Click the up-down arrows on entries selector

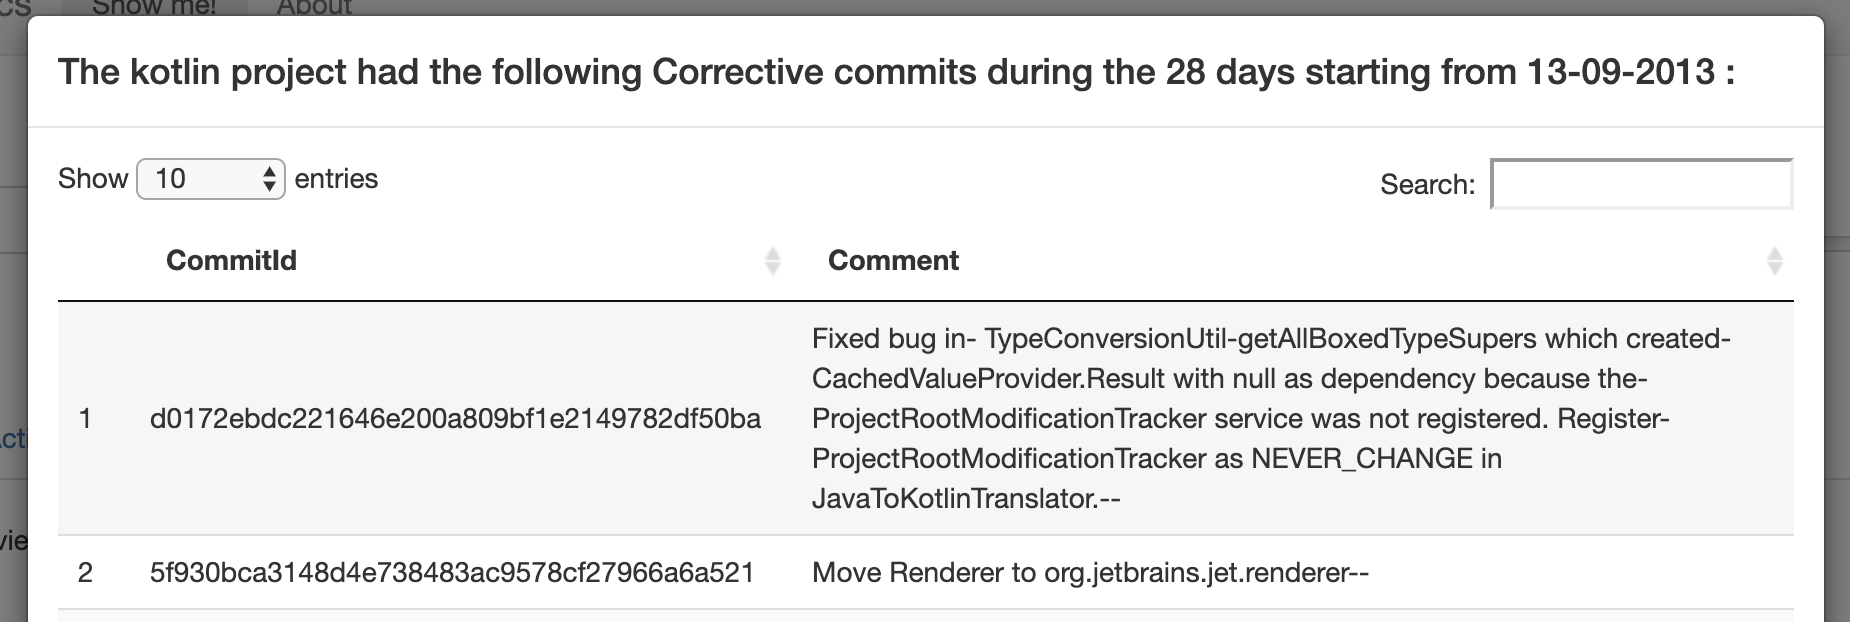click(x=269, y=179)
